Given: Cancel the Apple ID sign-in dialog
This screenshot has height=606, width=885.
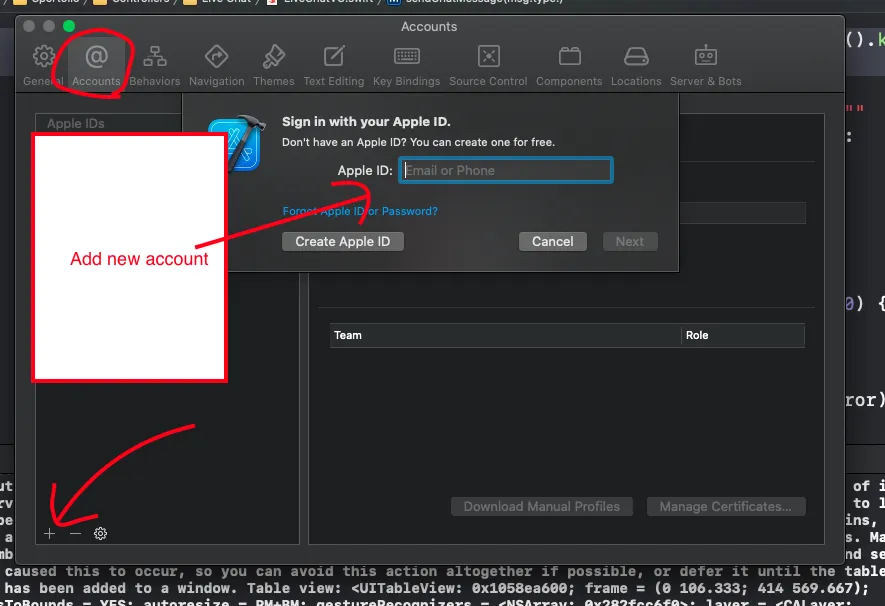Looking at the screenshot, I should (553, 241).
